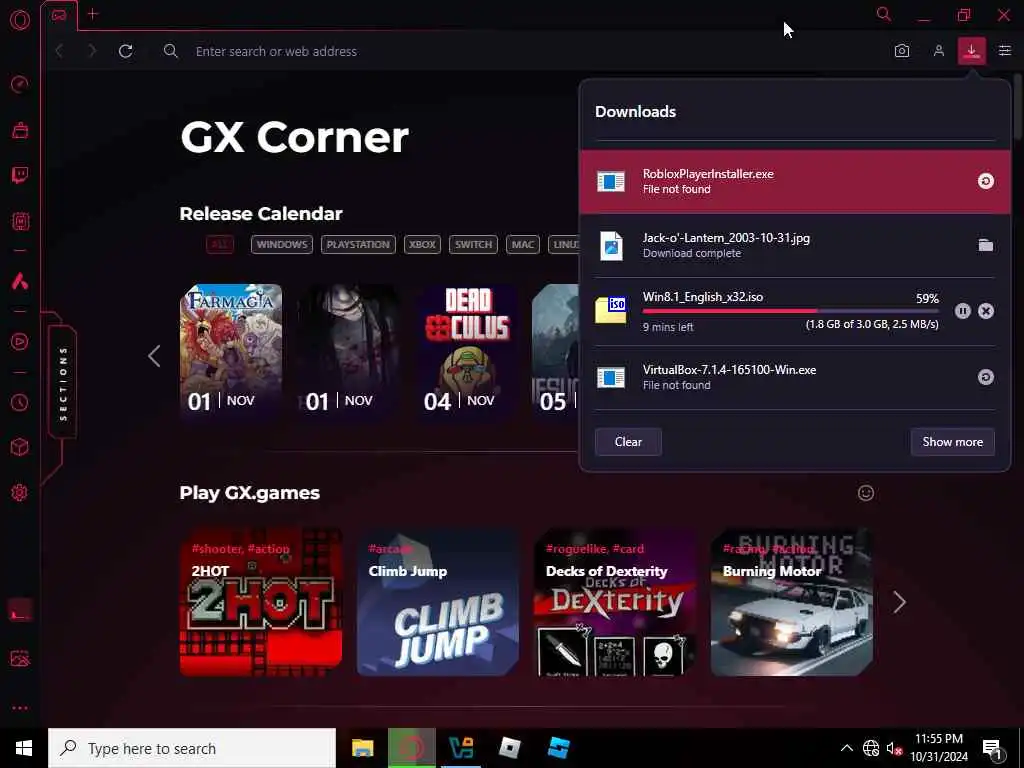Filter release calendar by MAC

pos(522,244)
